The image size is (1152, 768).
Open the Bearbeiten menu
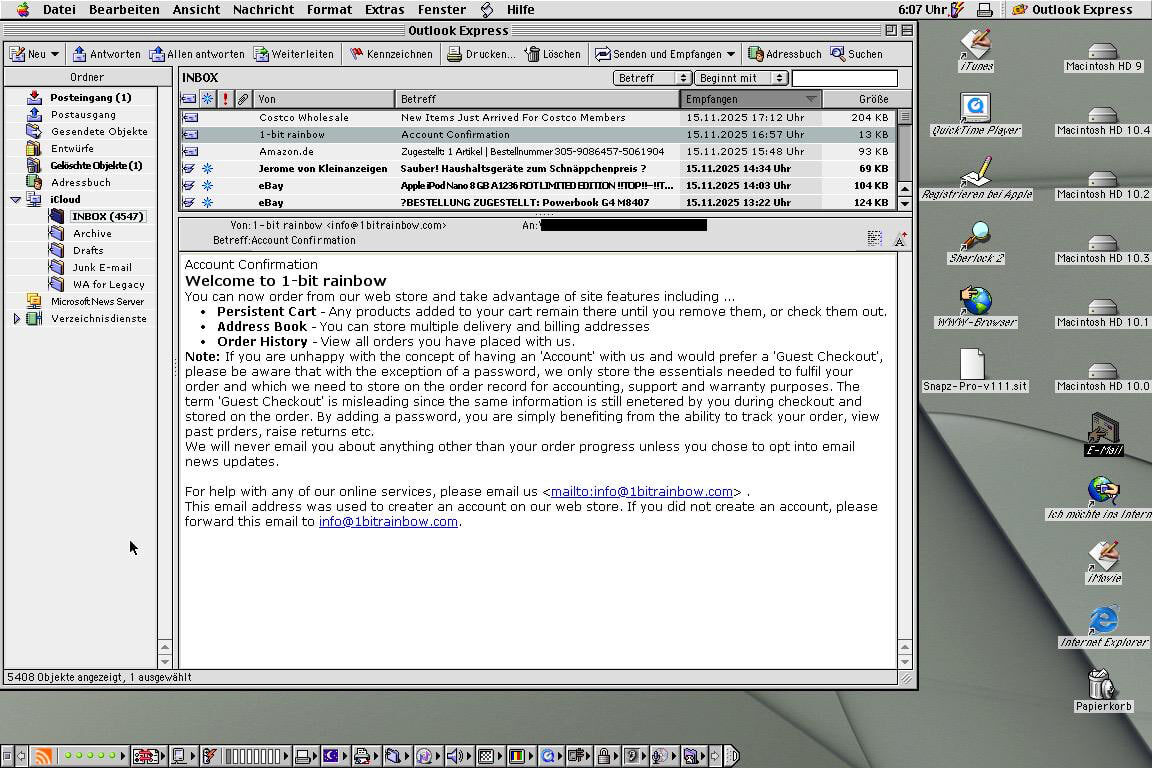tap(124, 10)
